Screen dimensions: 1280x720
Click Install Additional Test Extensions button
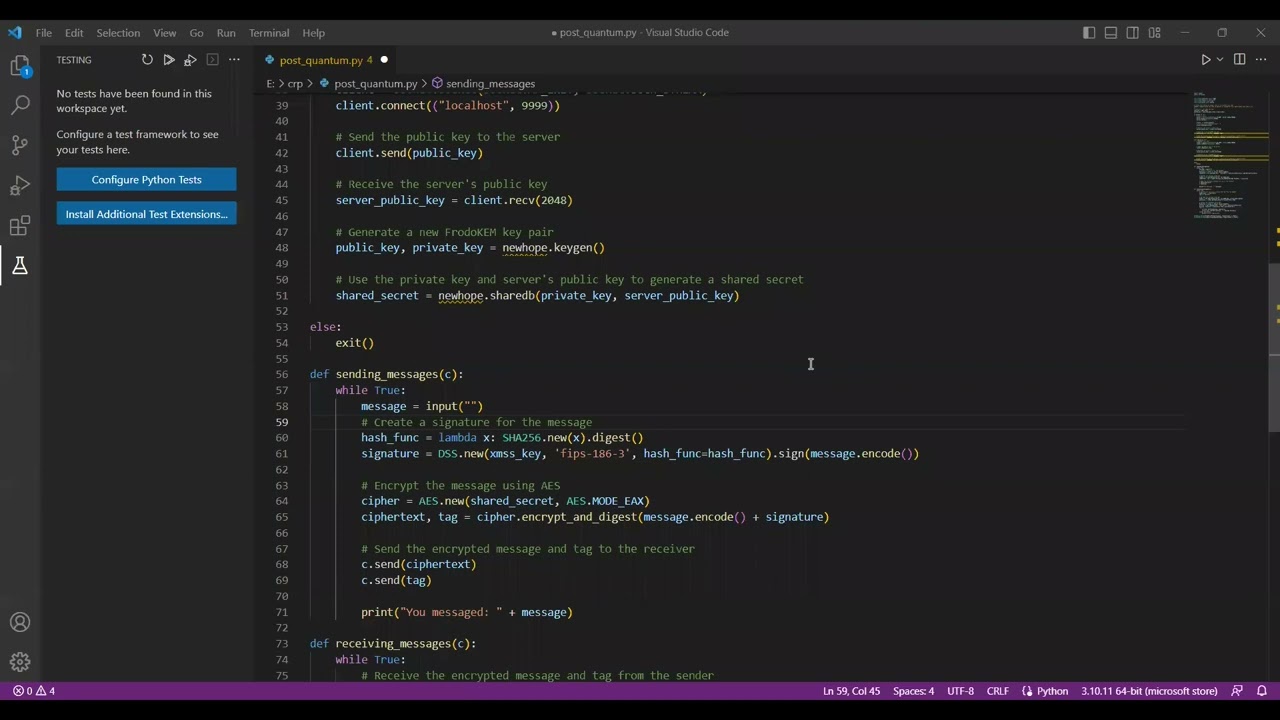[146, 214]
